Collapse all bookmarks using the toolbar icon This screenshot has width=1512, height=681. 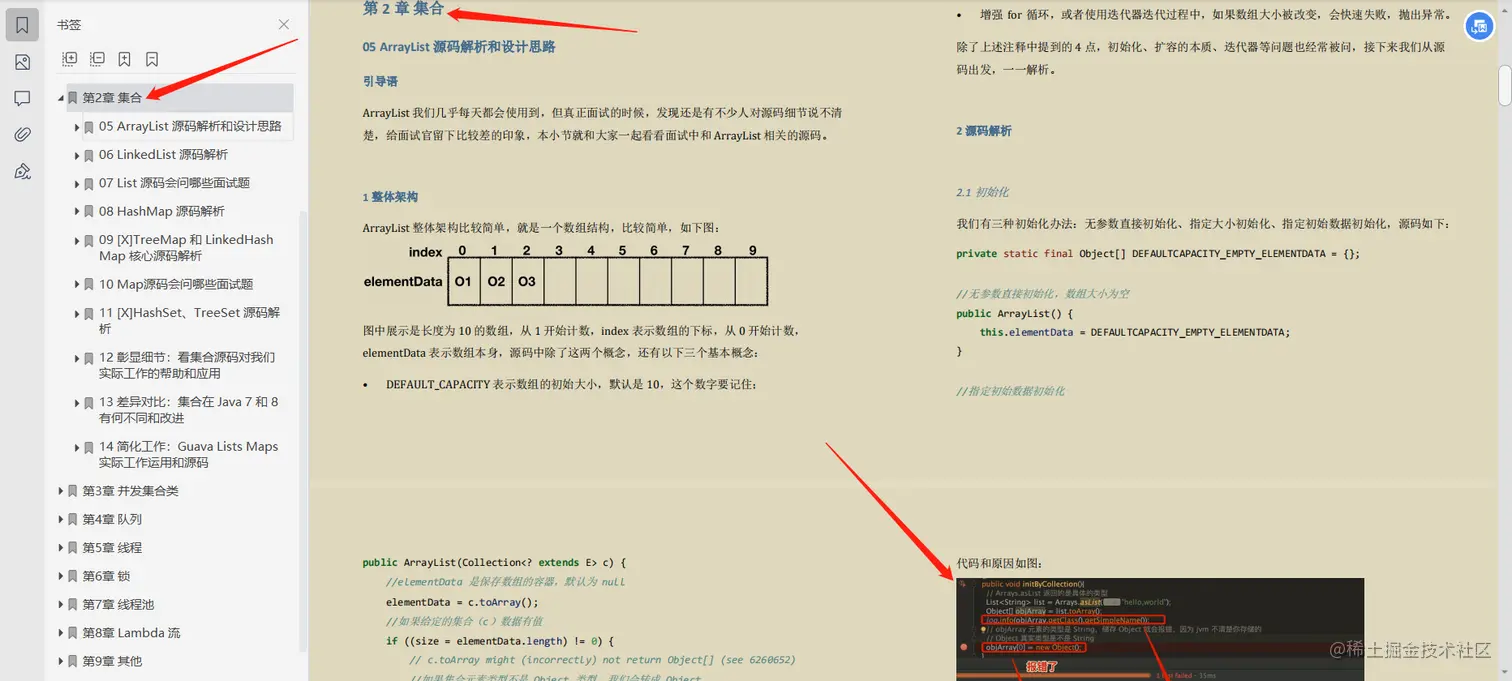tap(97, 59)
